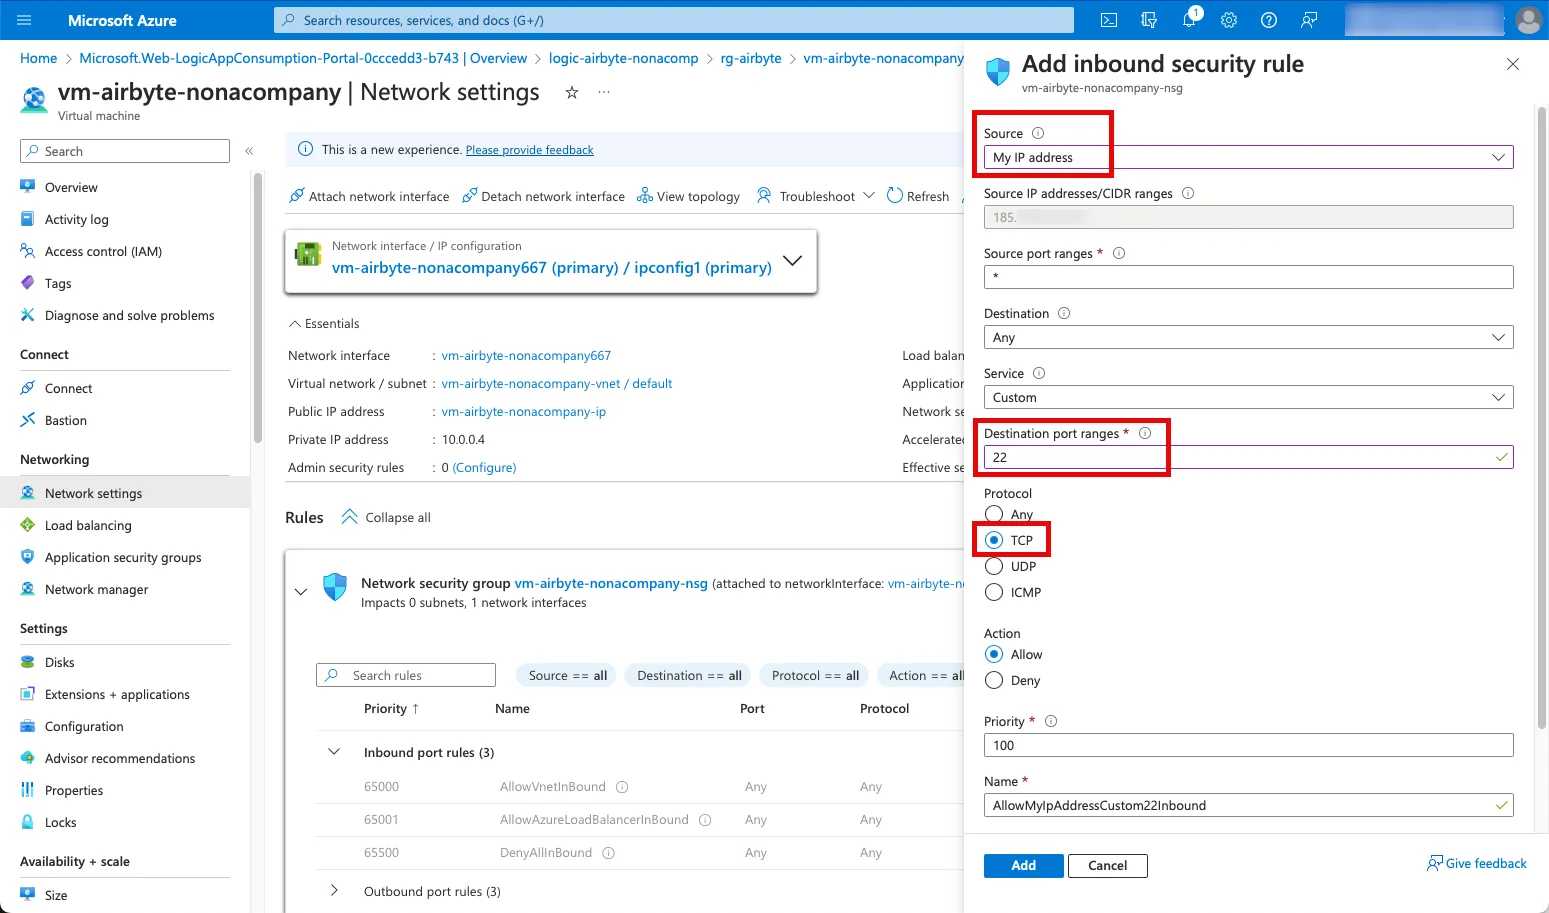This screenshot has height=913, width=1549.
Task: Expand Outbound port rules section
Action: click(x=334, y=891)
